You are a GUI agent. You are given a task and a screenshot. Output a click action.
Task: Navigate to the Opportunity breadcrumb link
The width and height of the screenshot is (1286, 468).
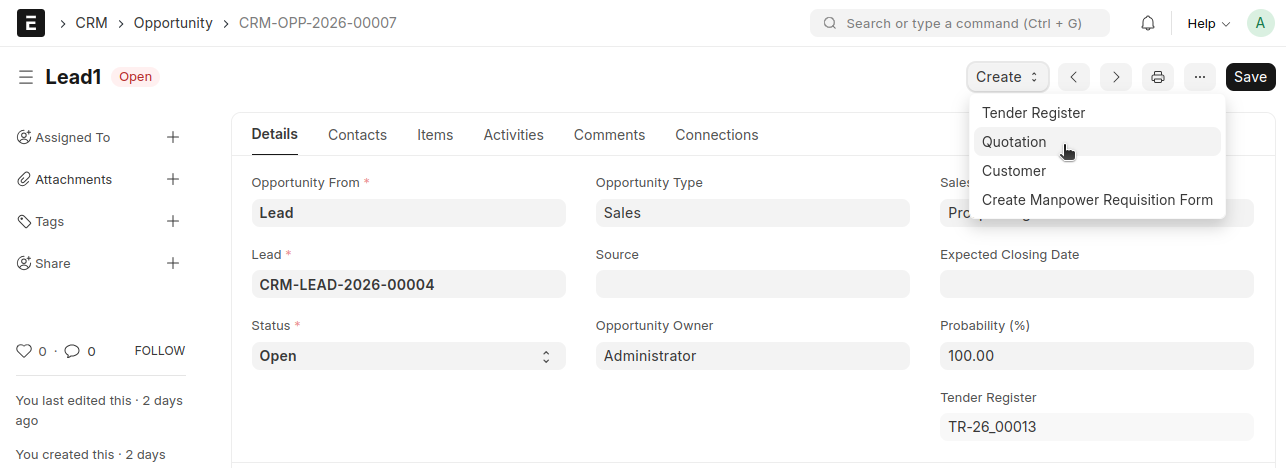click(x=173, y=23)
